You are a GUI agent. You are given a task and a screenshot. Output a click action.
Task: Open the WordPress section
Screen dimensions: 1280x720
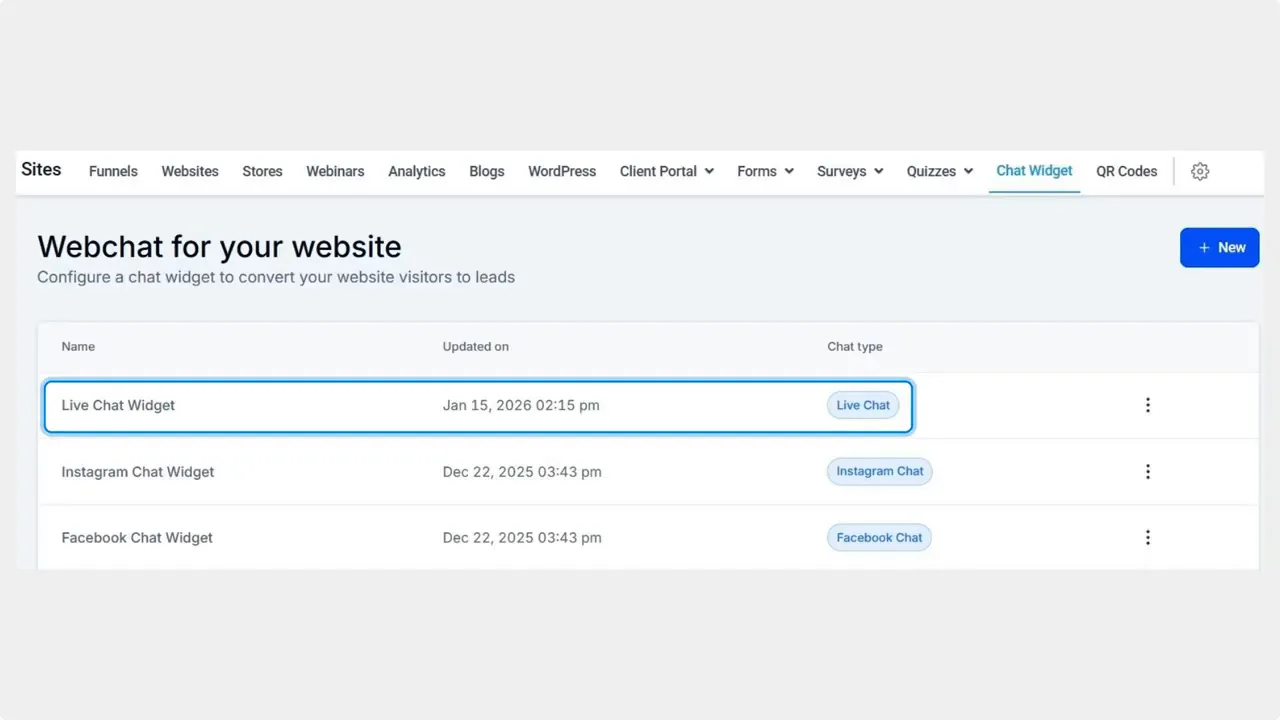[x=561, y=171]
